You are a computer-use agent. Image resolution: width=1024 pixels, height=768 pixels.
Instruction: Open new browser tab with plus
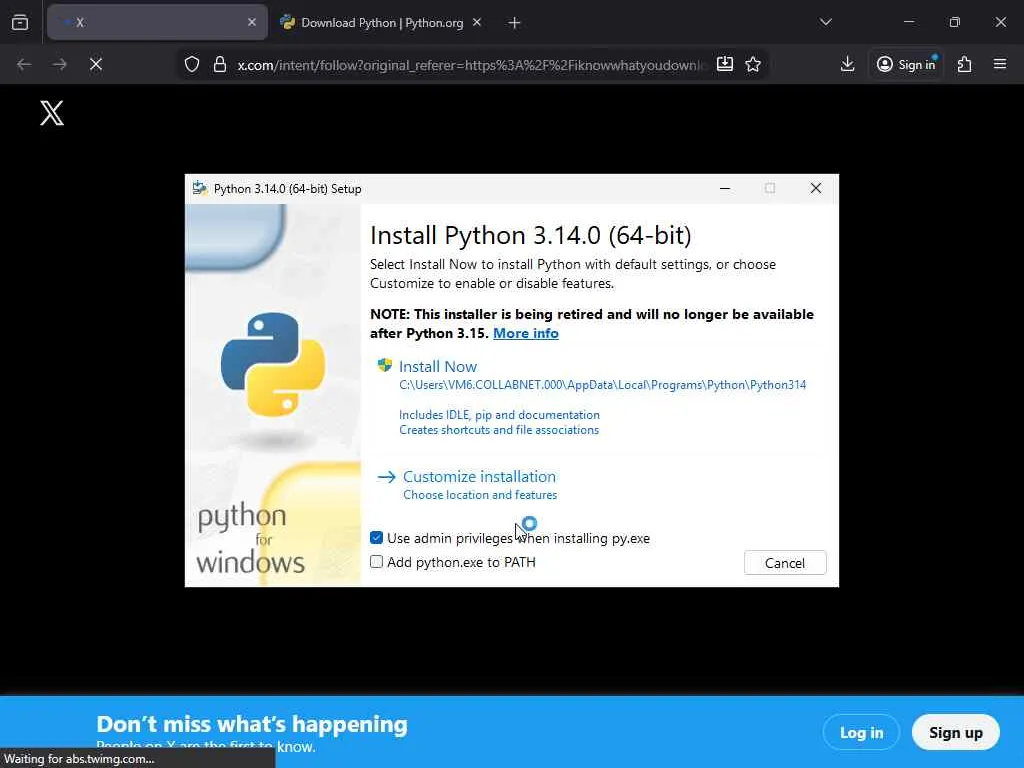514,22
